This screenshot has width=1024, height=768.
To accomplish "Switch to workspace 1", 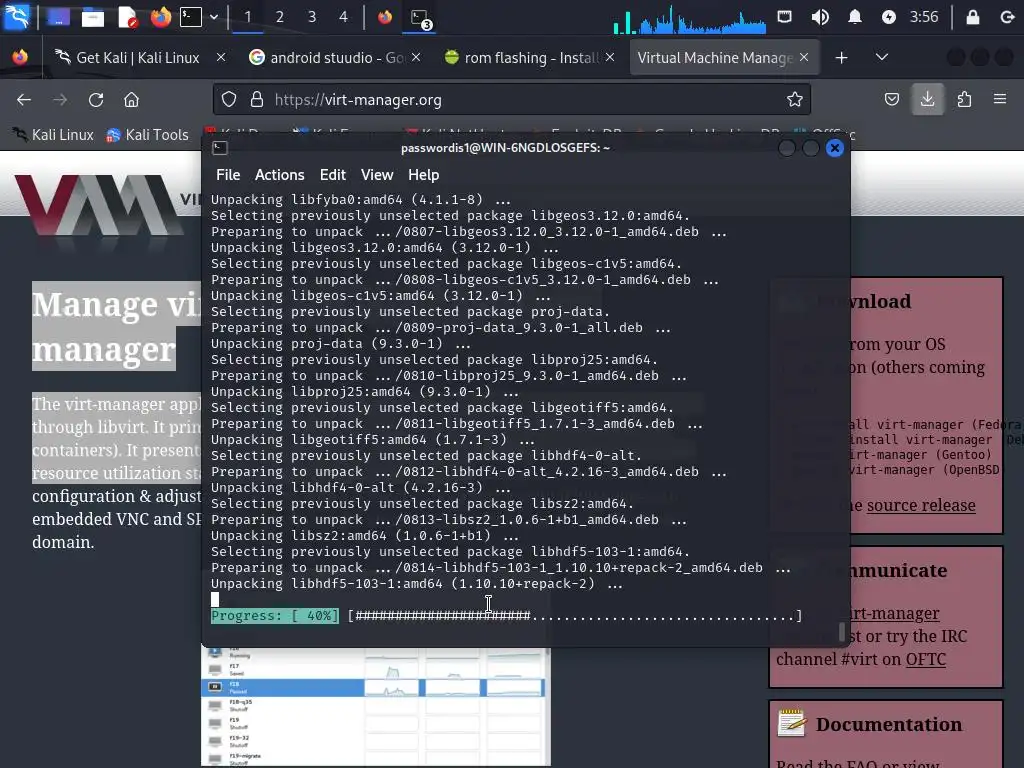I will click(248, 17).
